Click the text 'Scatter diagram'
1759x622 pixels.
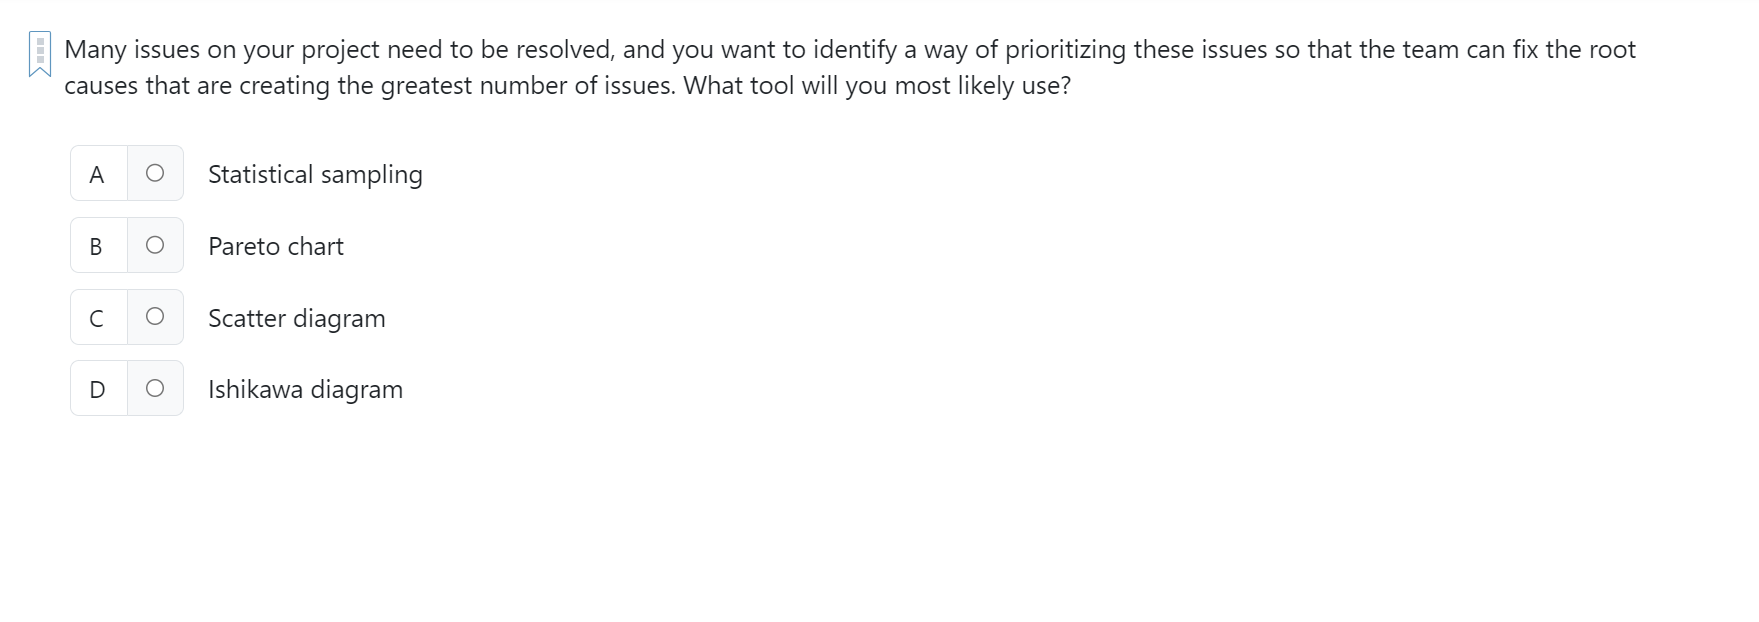click(296, 317)
